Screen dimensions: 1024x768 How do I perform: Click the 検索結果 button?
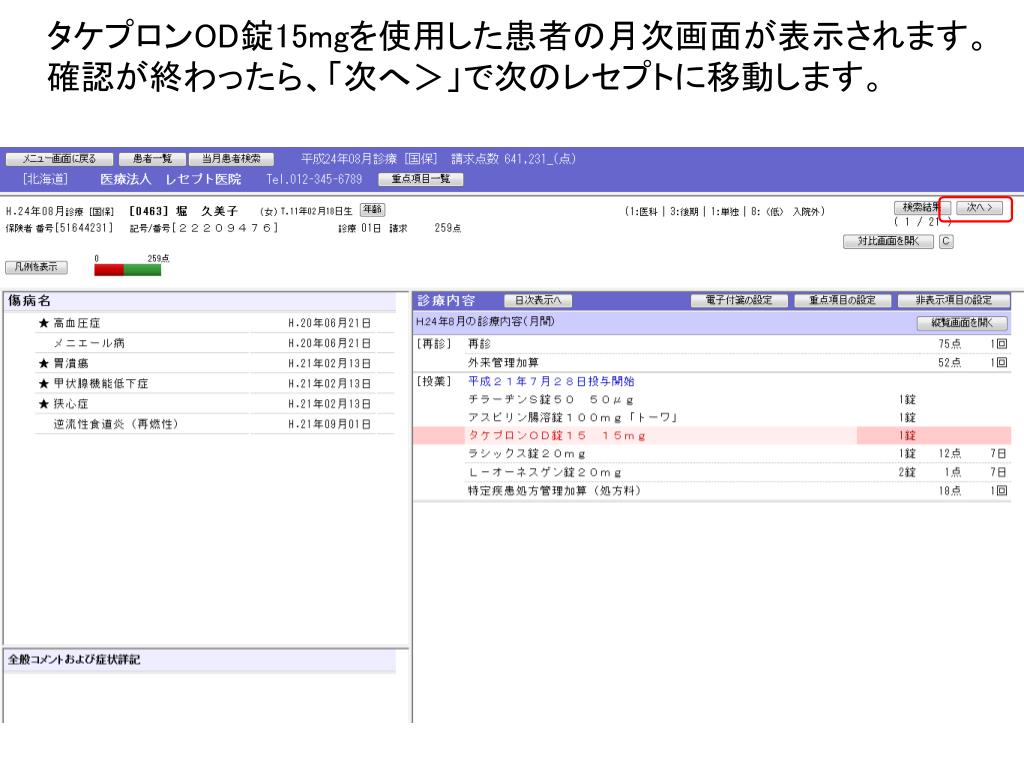(920, 207)
